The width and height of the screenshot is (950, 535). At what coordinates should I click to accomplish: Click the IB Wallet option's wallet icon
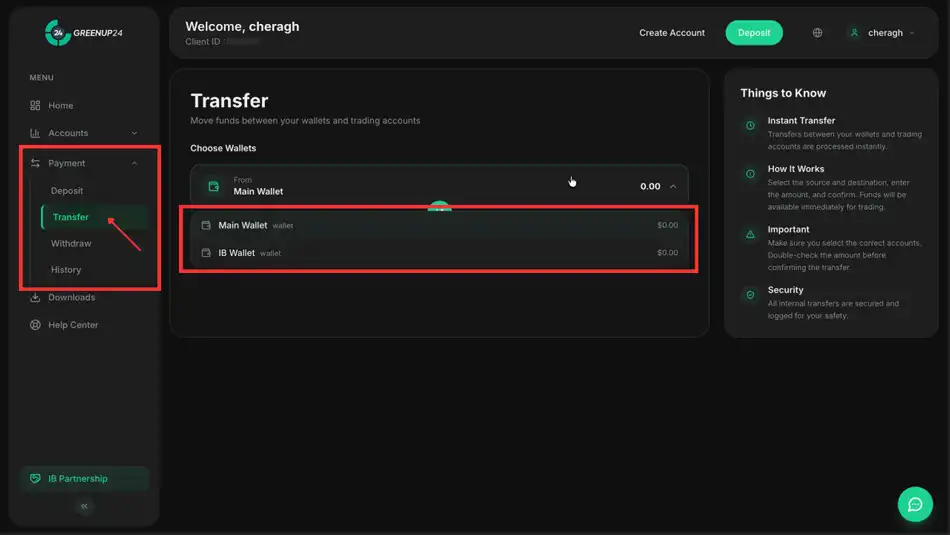(x=206, y=253)
